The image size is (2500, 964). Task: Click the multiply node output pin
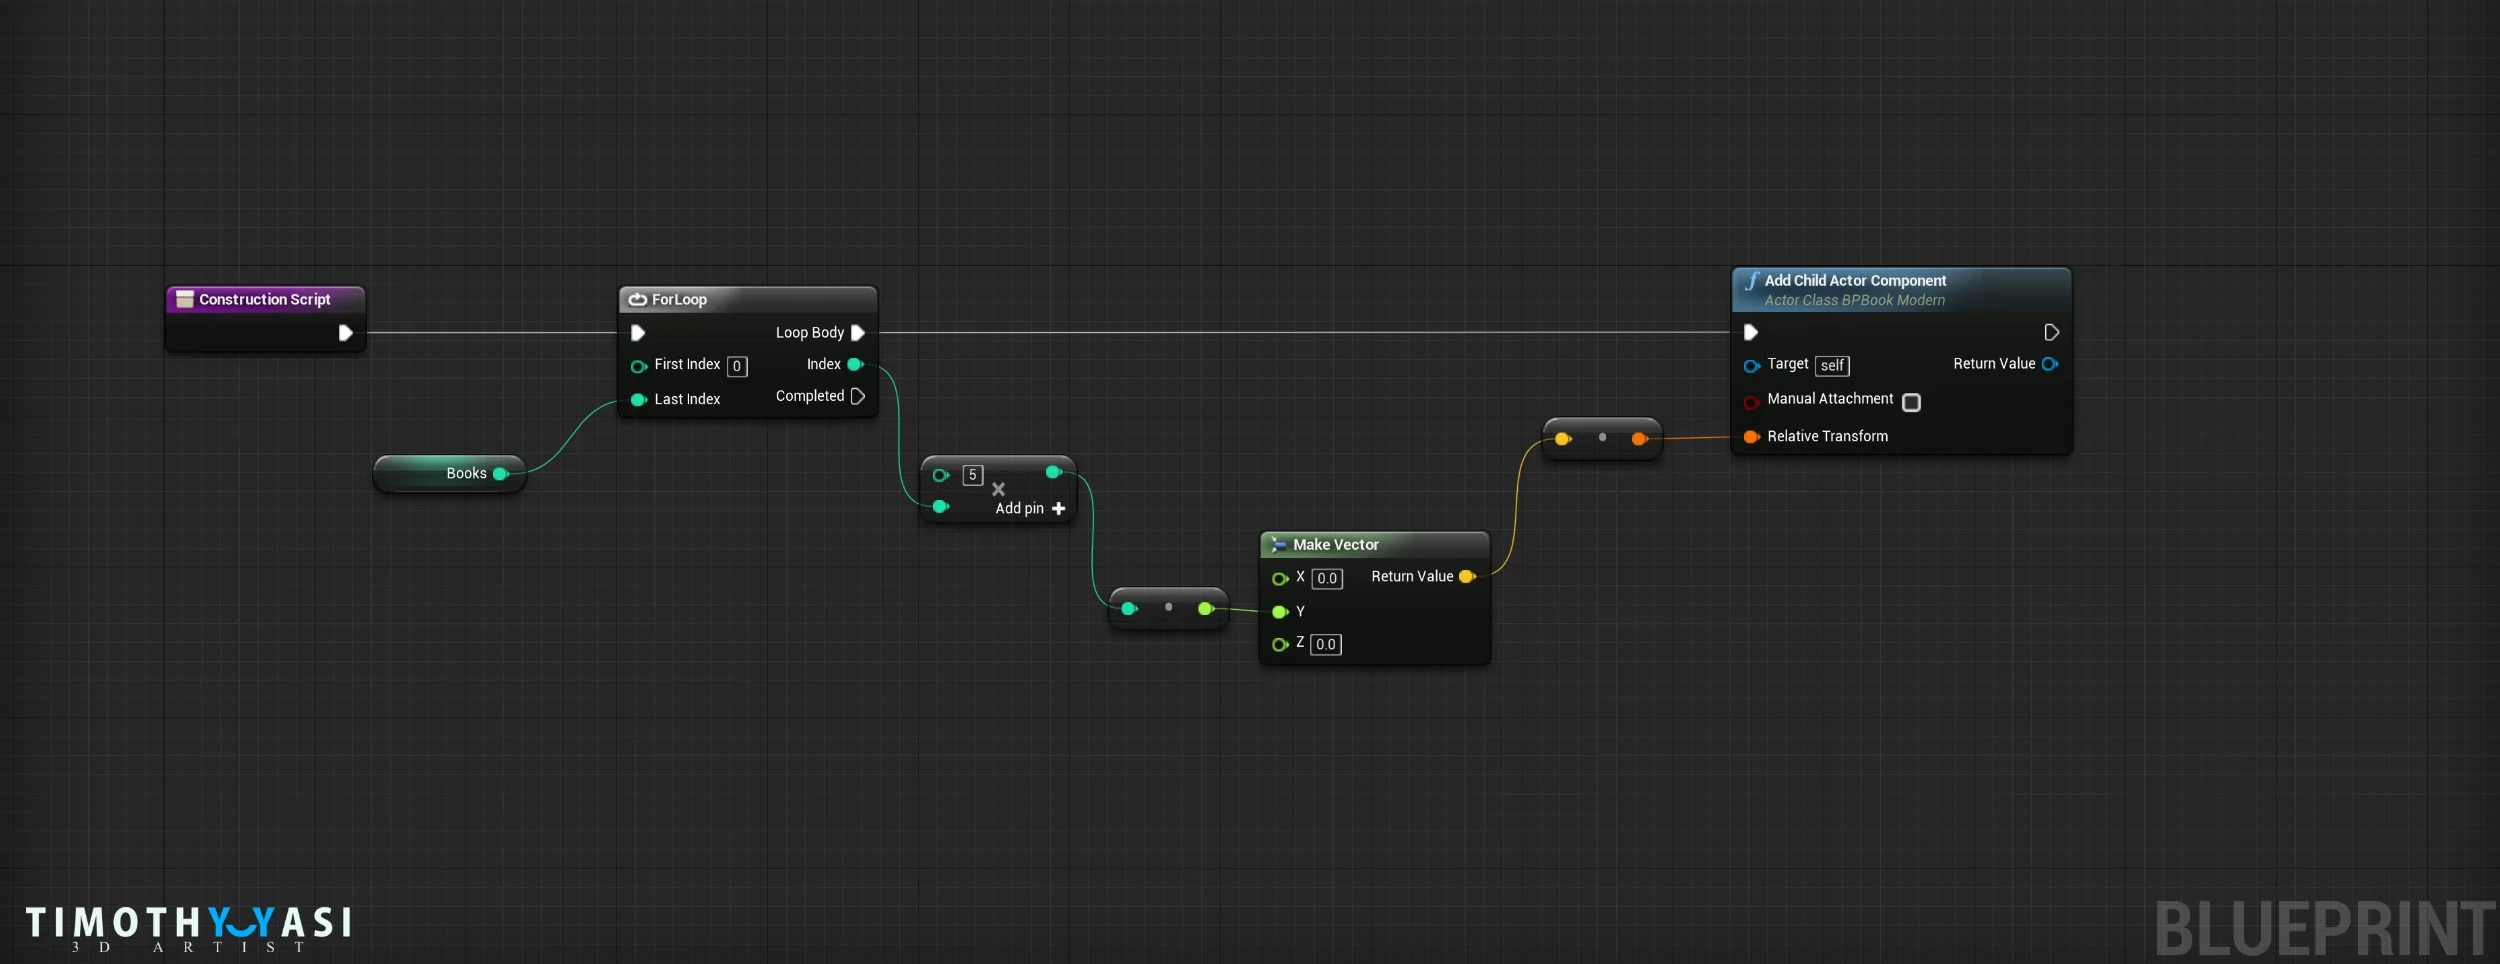coord(1054,472)
